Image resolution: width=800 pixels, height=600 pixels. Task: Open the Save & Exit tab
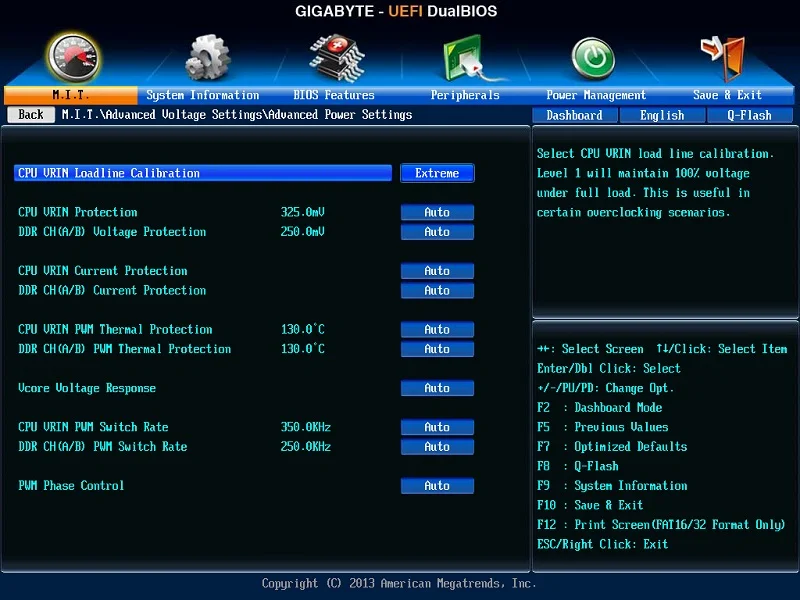727,95
